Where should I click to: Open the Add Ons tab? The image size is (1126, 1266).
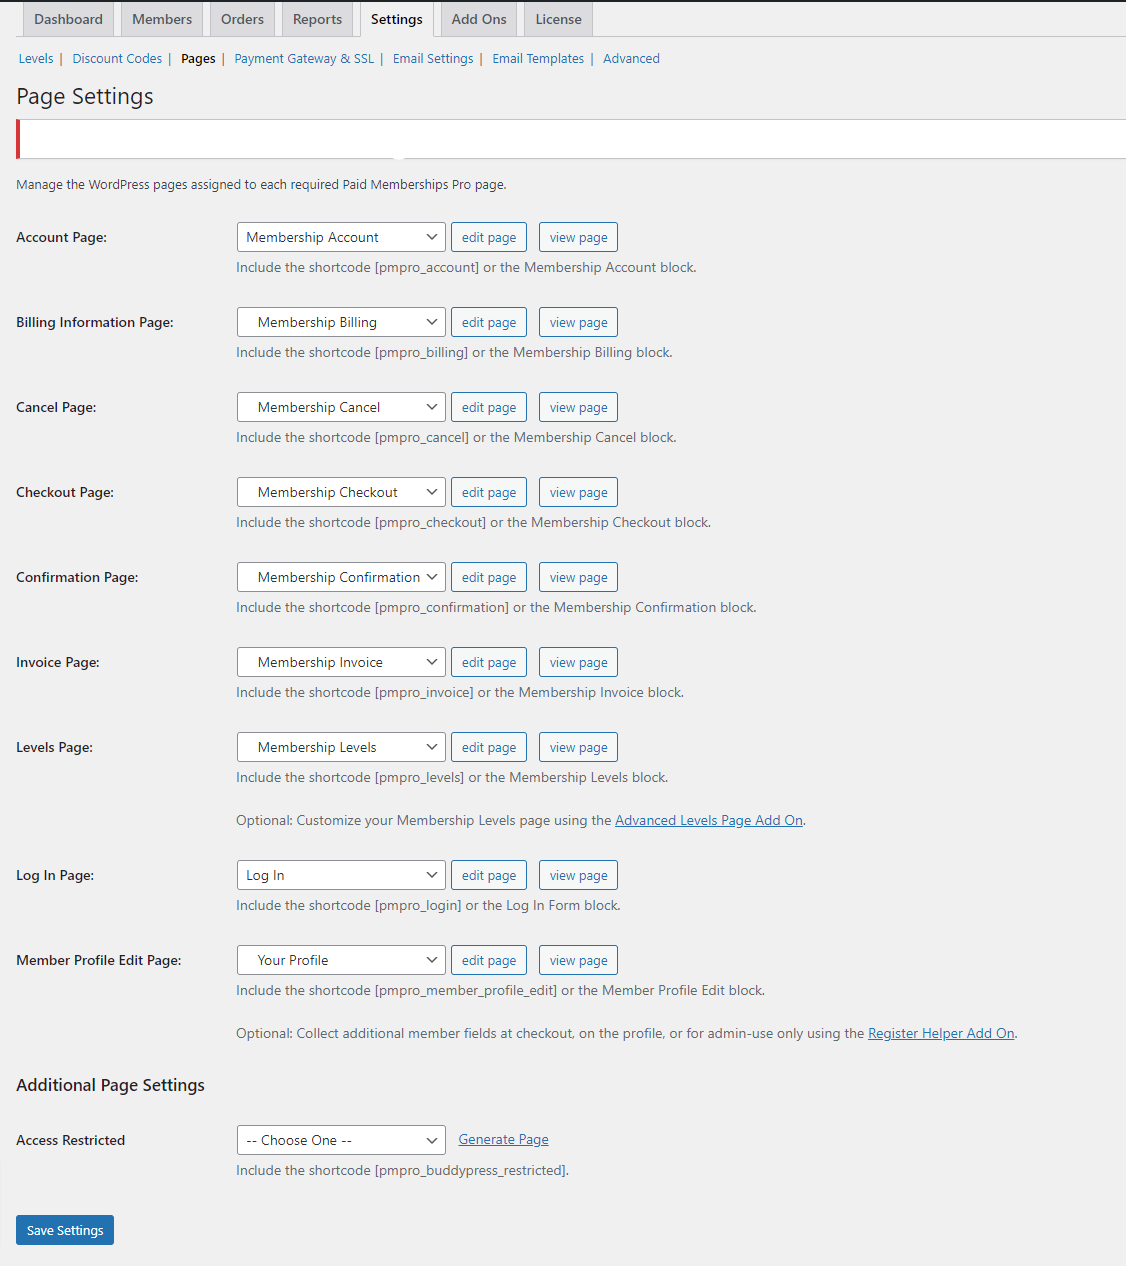[x=479, y=19]
